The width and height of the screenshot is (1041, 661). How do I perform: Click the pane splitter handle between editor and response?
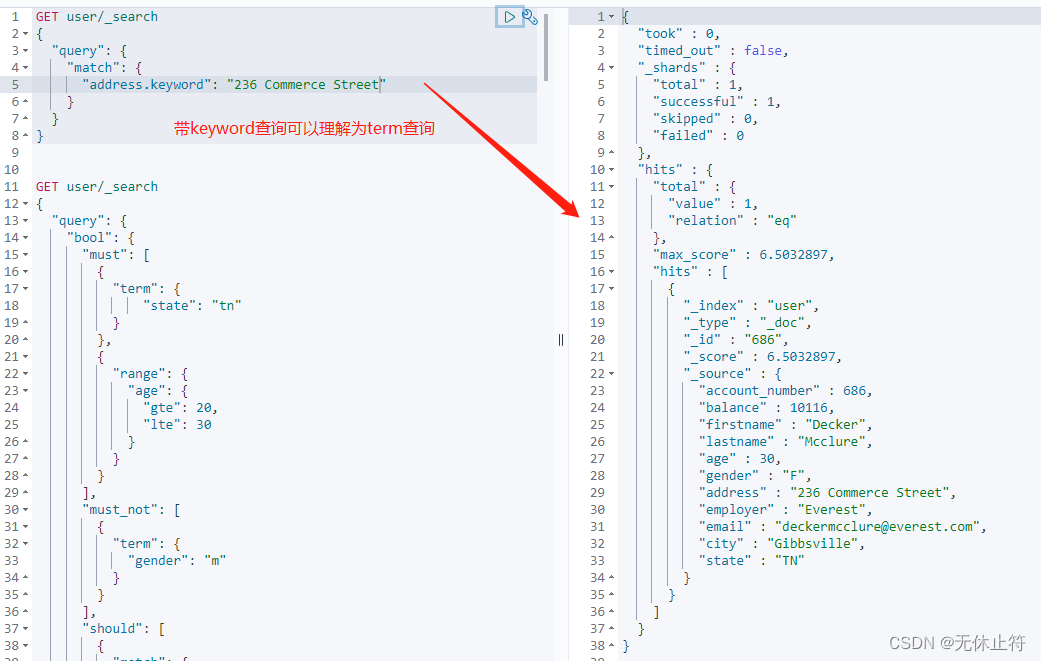point(561,340)
